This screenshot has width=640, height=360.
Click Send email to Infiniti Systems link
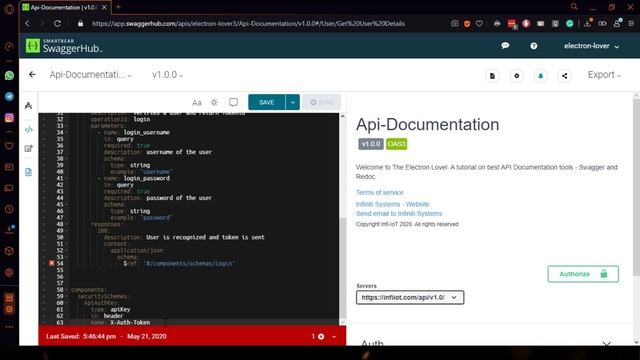399,213
